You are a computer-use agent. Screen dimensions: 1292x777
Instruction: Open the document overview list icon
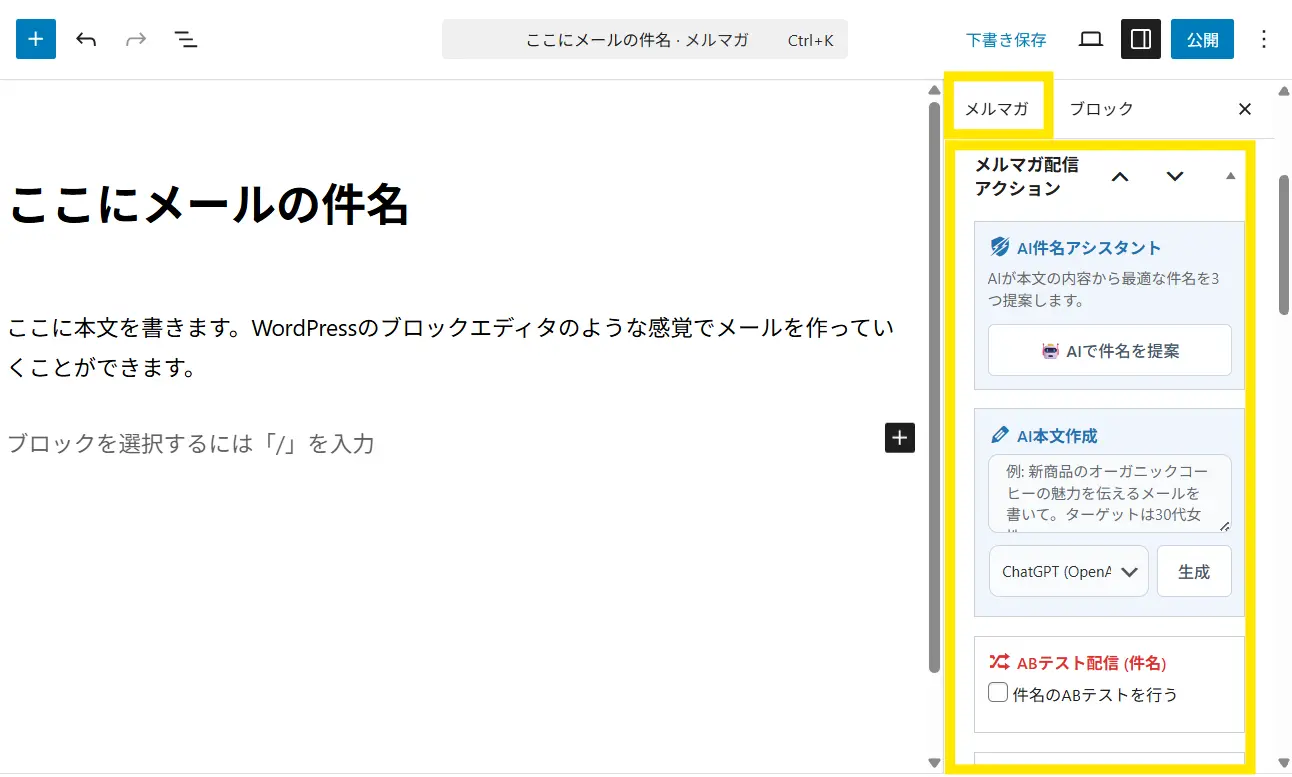tap(186, 39)
